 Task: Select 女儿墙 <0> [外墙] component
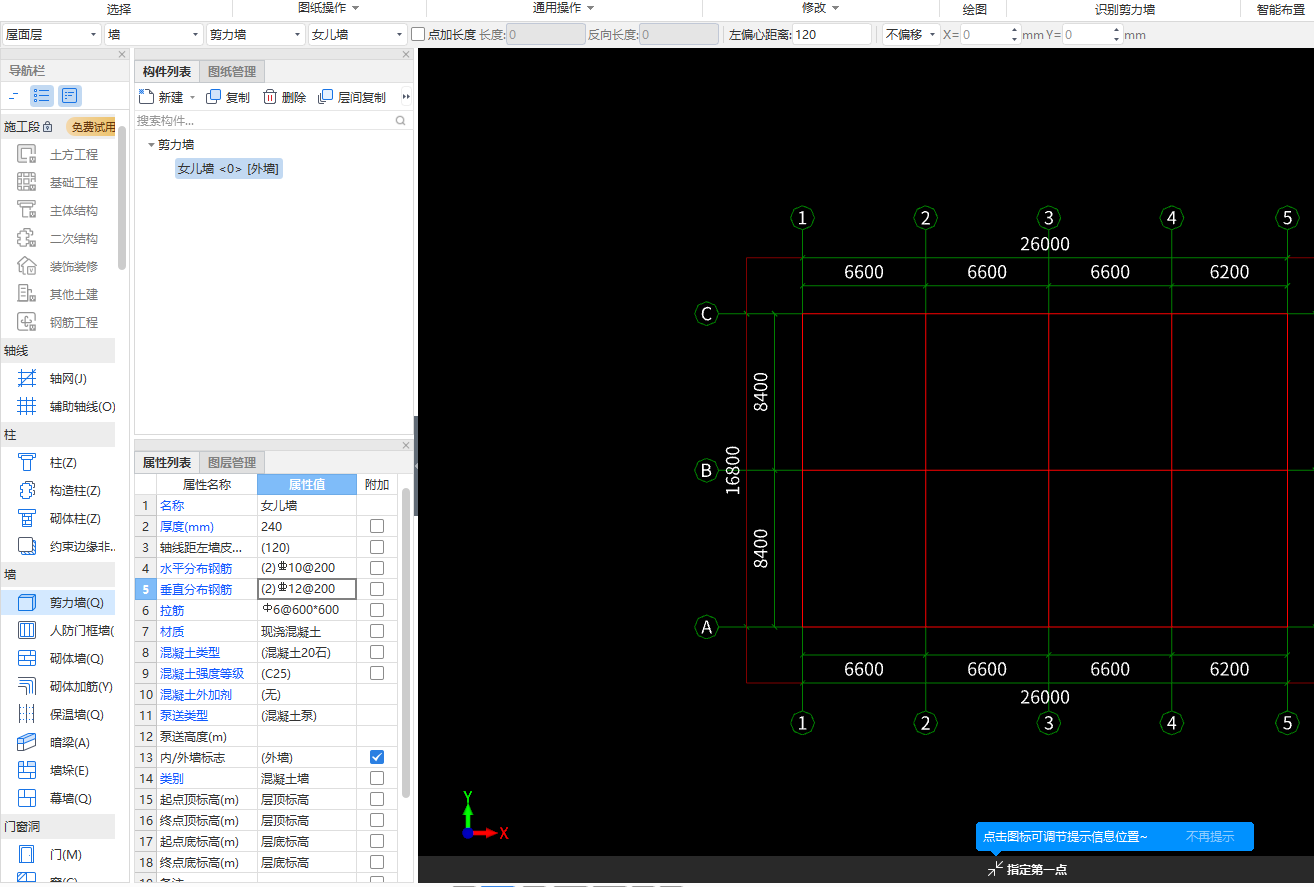[x=229, y=169]
